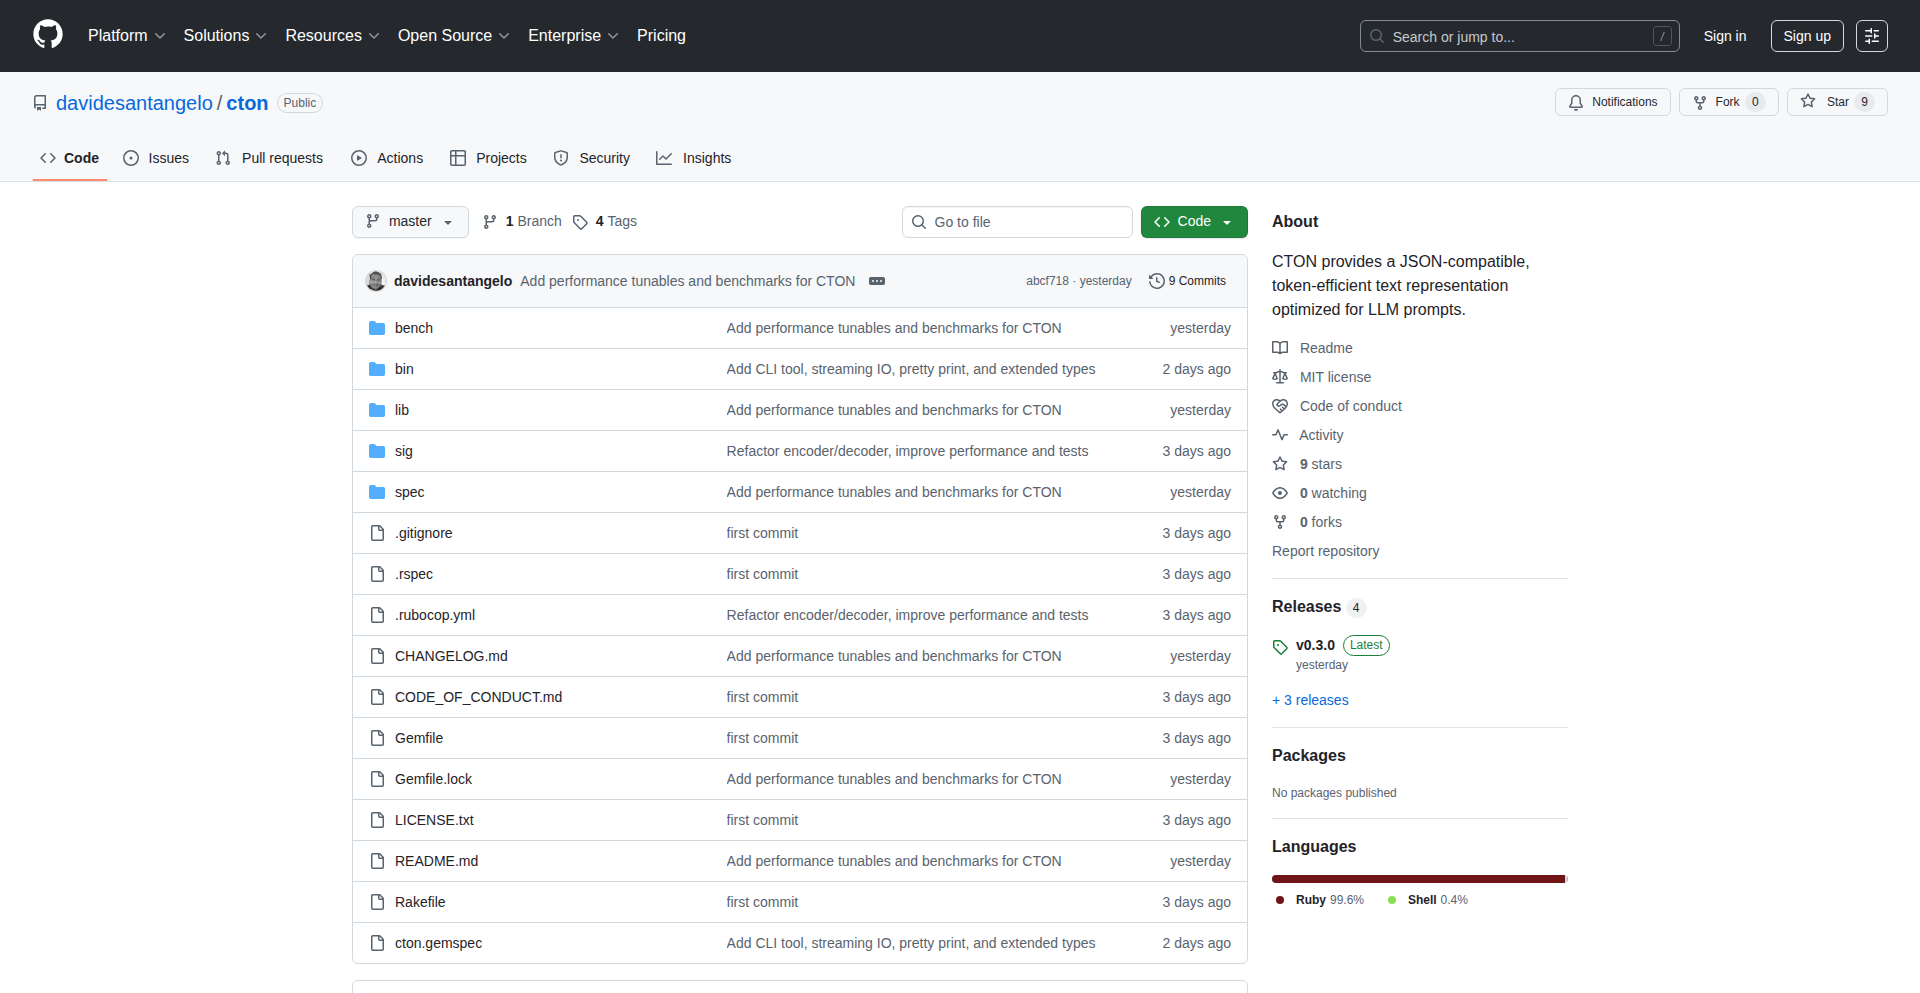This screenshot has height=993, width=1920.
Task: Click the GitHub logo icon
Action: 46,35
